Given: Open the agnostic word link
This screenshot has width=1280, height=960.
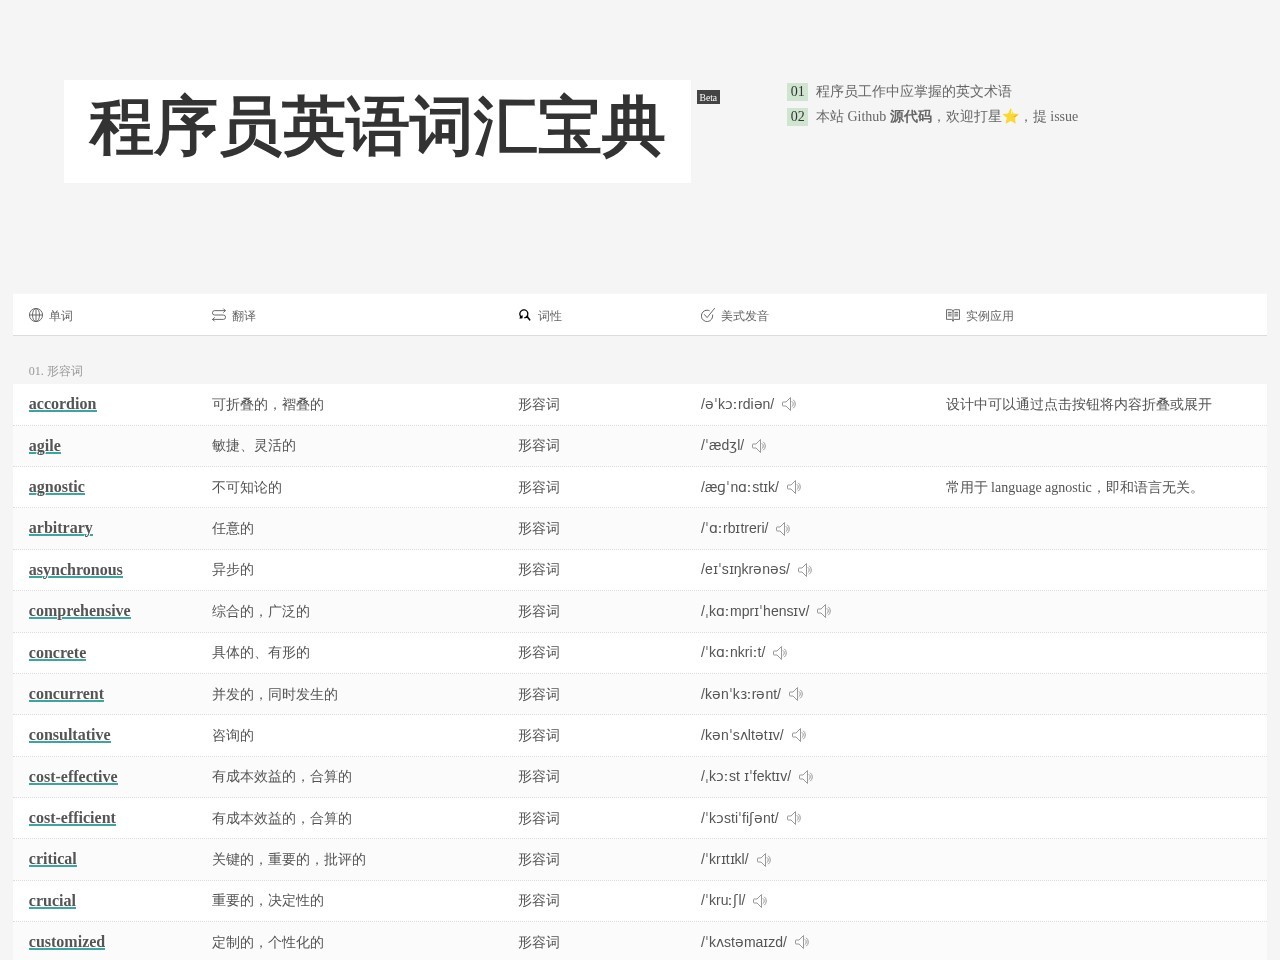Looking at the screenshot, I should point(57,487).
